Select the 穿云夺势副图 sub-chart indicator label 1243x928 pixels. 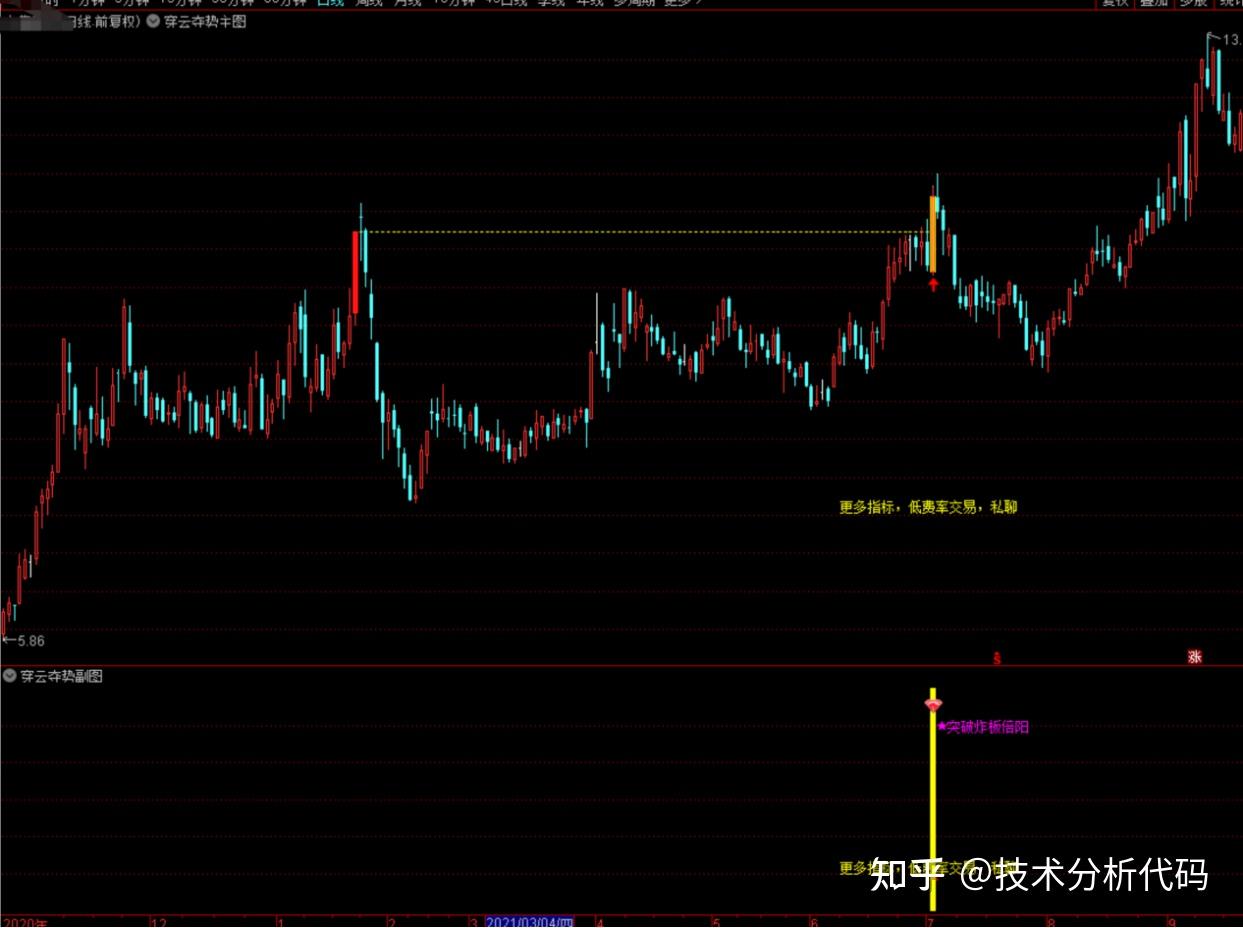point(62,676)
